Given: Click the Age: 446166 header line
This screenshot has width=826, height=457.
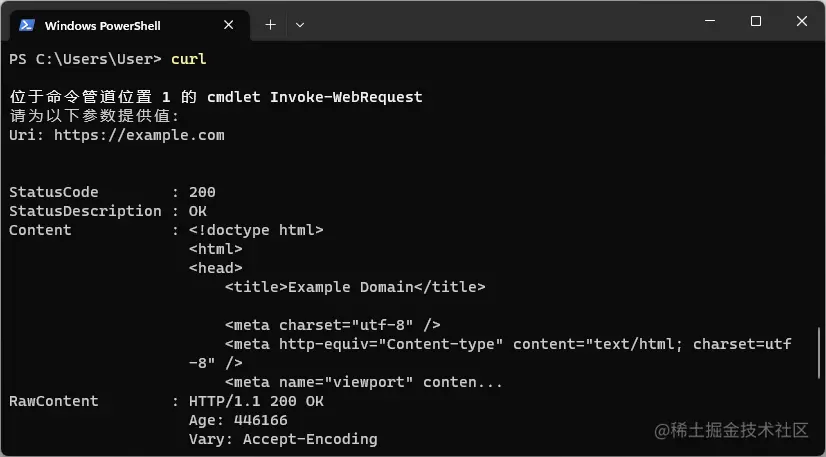Looking at the screenshot, I should [238, 420].
